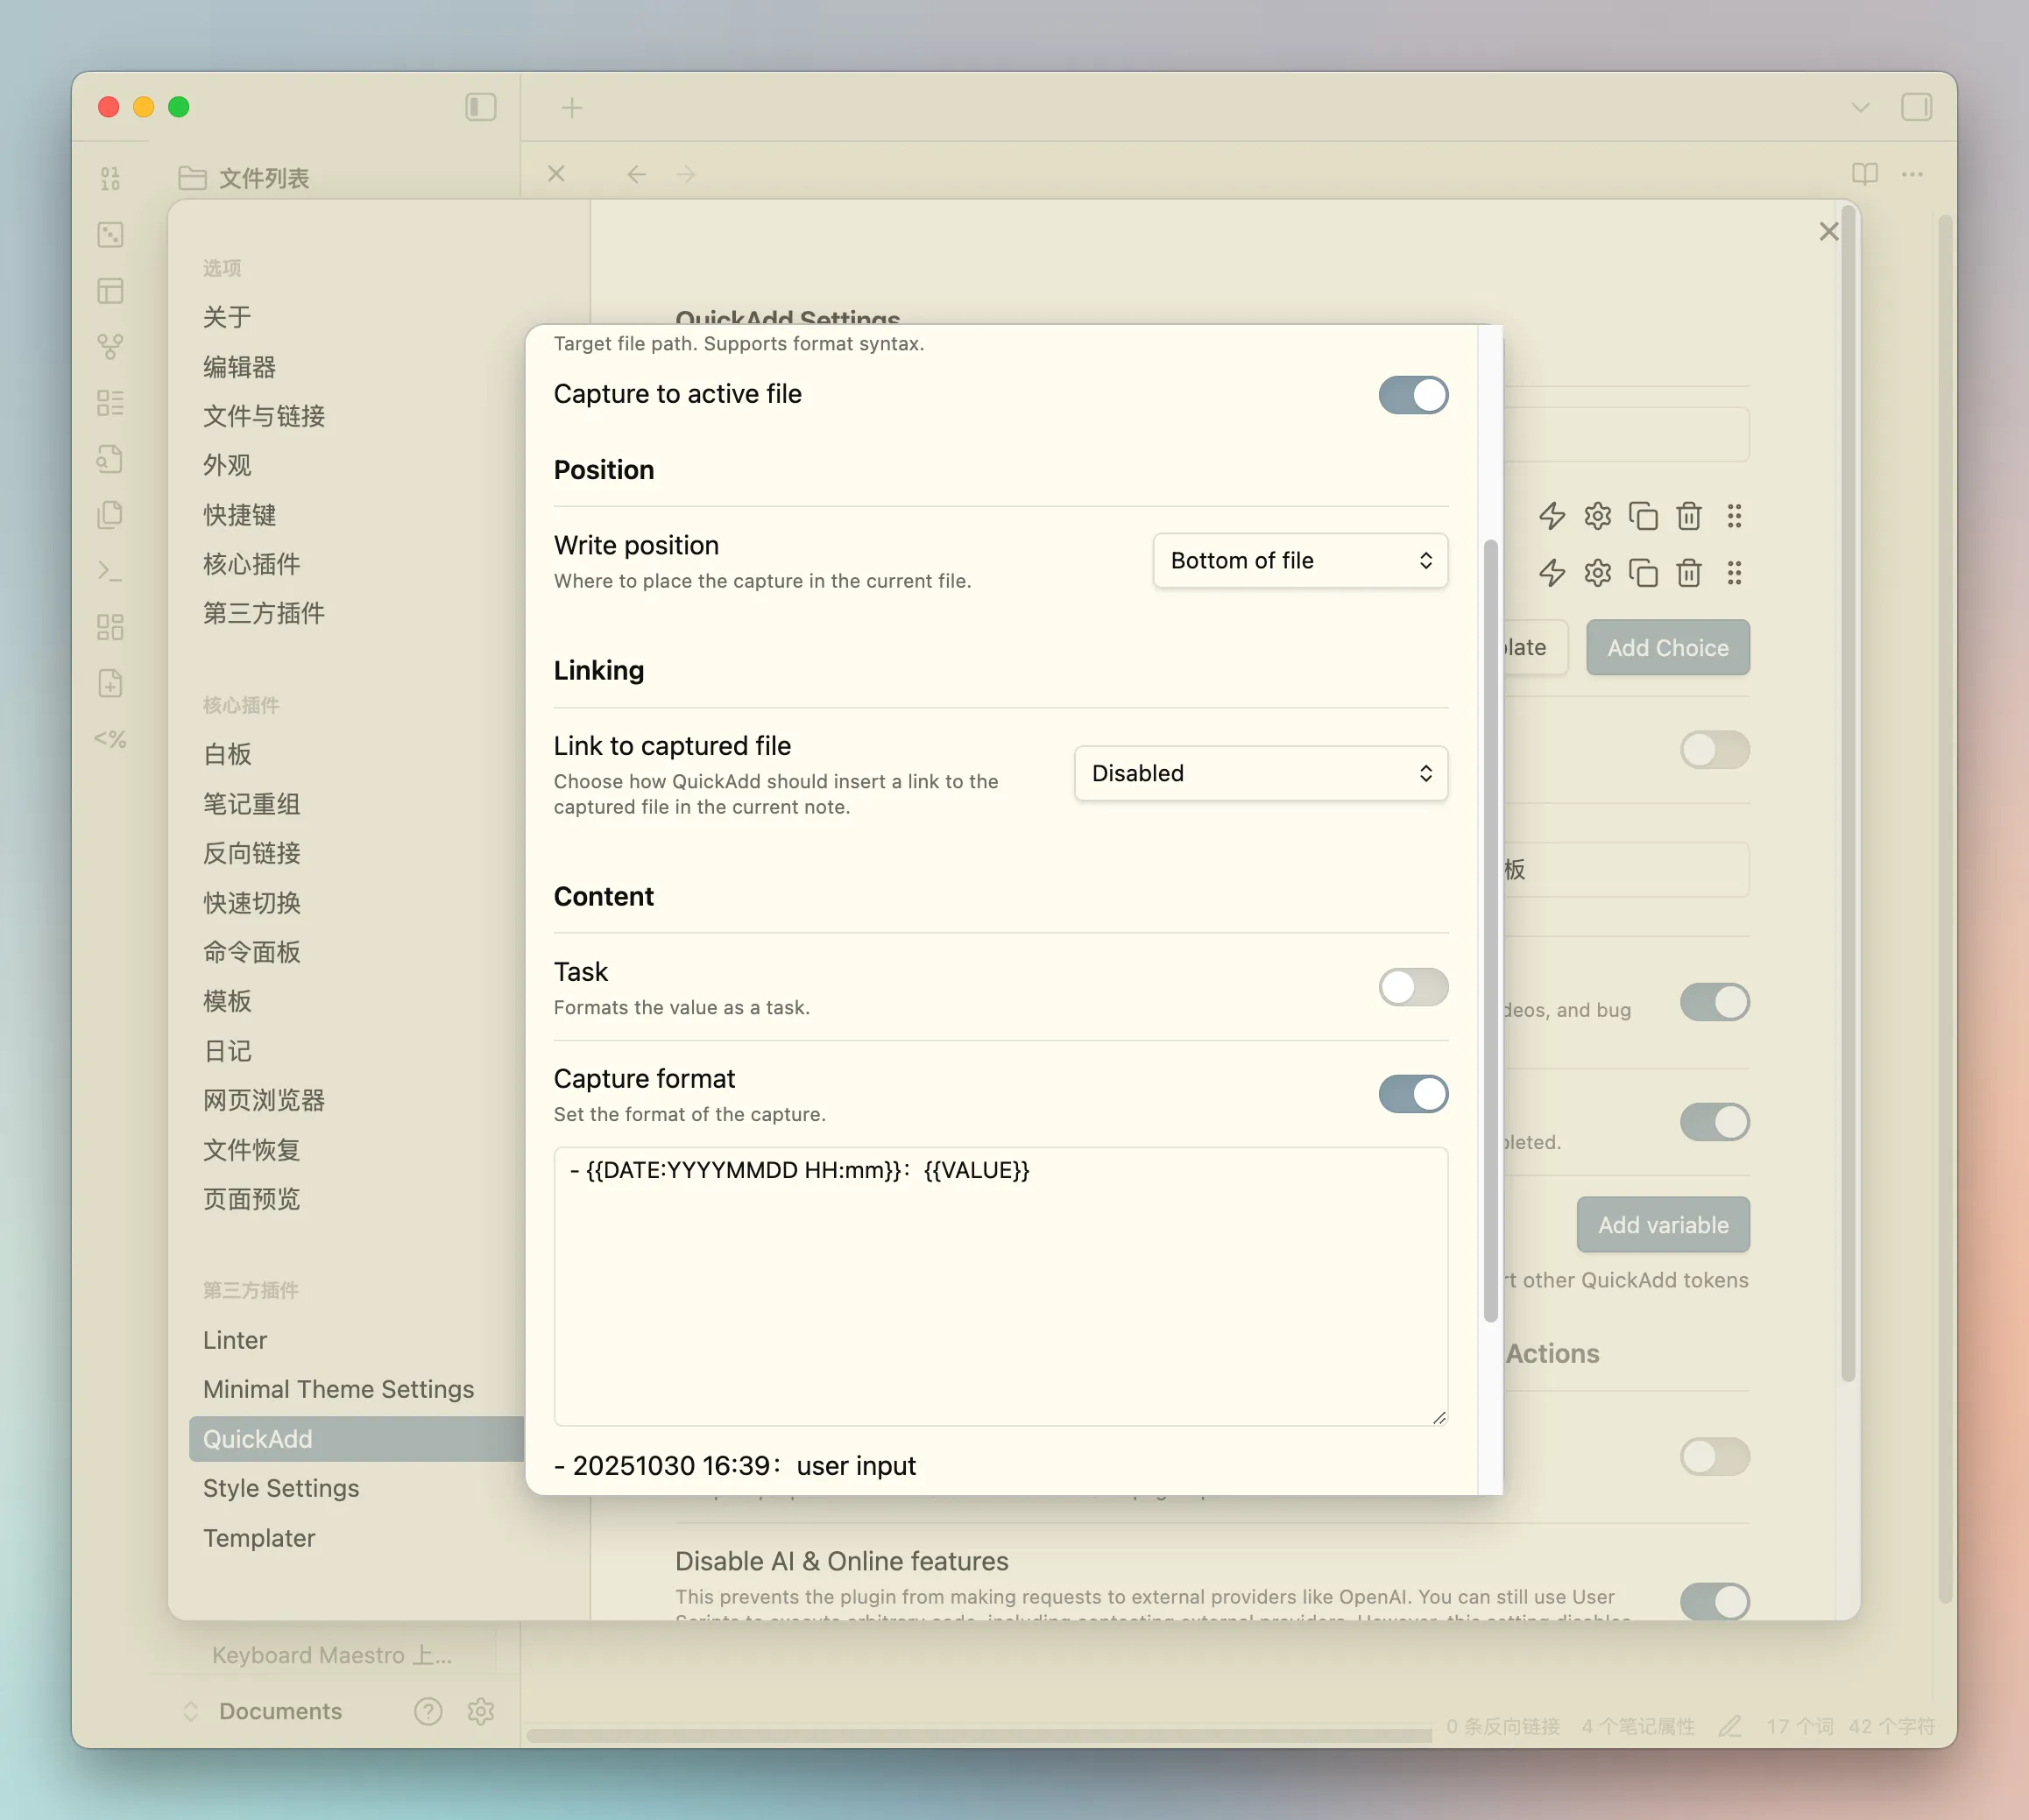Viewport: 2029px width, 1820px height.
Task: Click the lightning bolt icon in first choice row
Action: (1551, 516)
